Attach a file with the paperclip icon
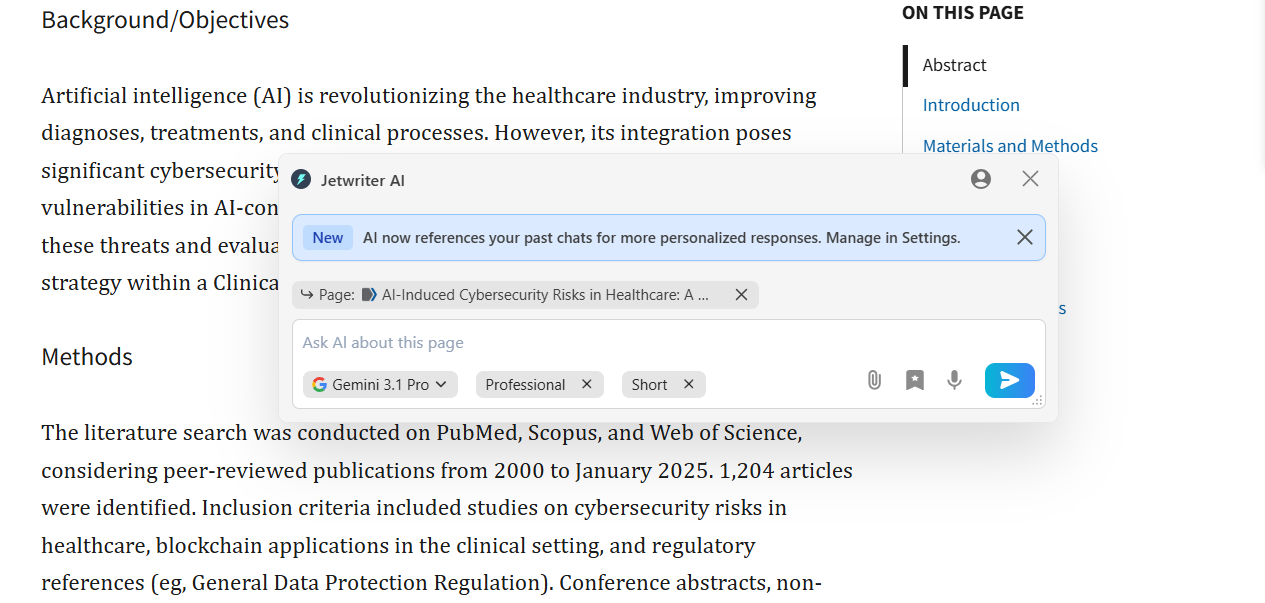 [x=874, y=380]
